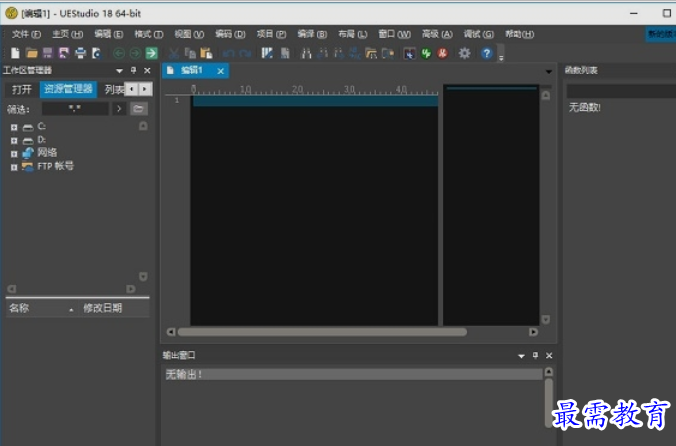Open print preview icon
Screen dimensions: 676x446
coord(97,53)
